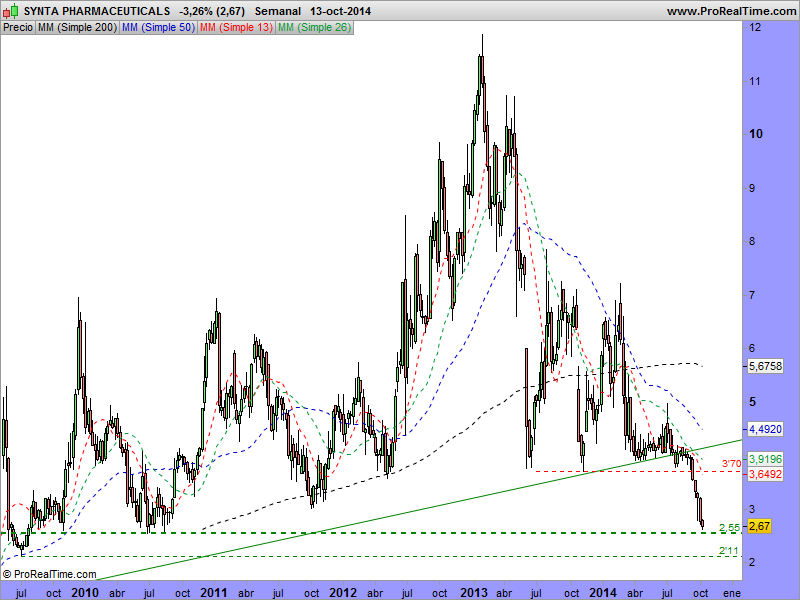Click the 3,6492 red moving average label
The image size is (800, 600).
(x=765, y=474)
